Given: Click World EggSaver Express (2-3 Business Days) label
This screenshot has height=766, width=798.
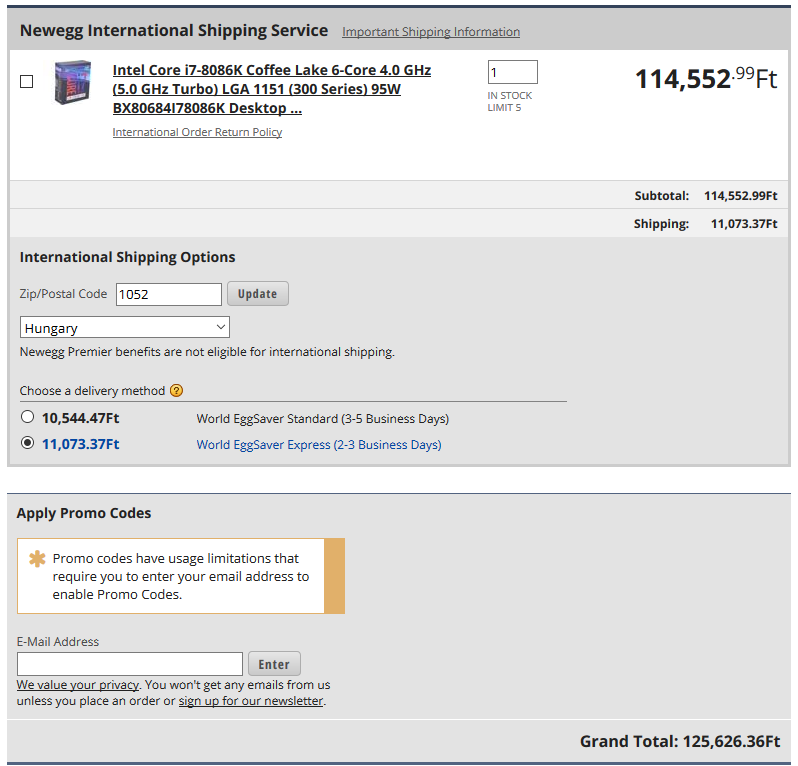Looking at the screenshot, I should click(319, 444).
